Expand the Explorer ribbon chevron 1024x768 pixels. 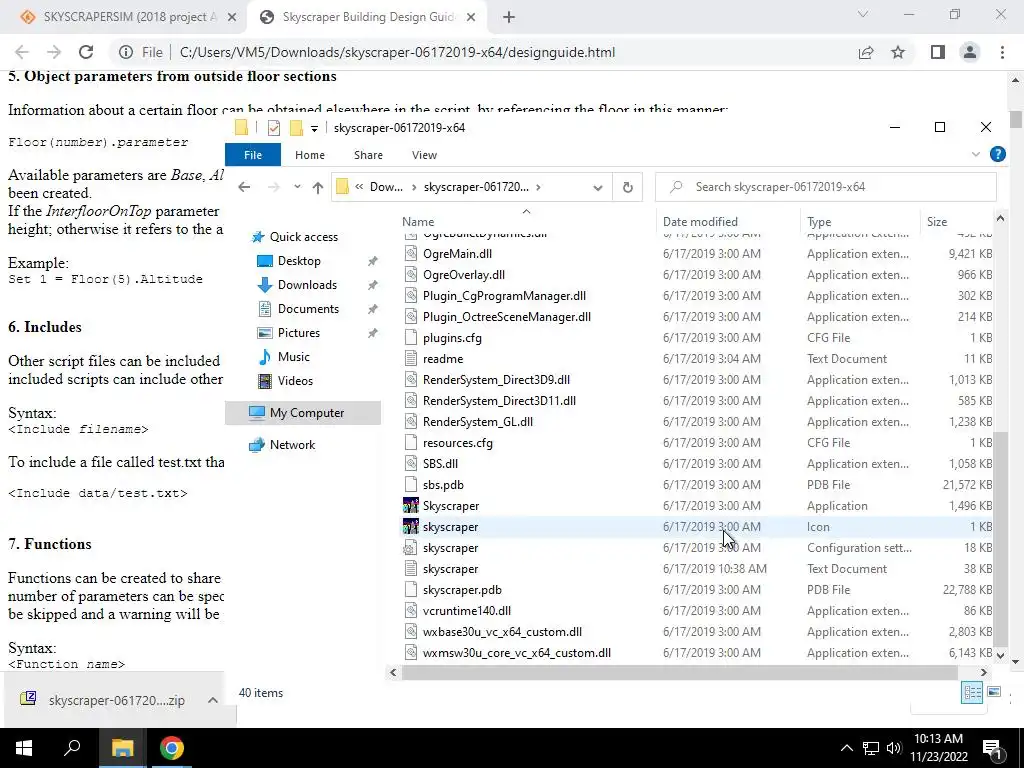click(x=976, y=154)
